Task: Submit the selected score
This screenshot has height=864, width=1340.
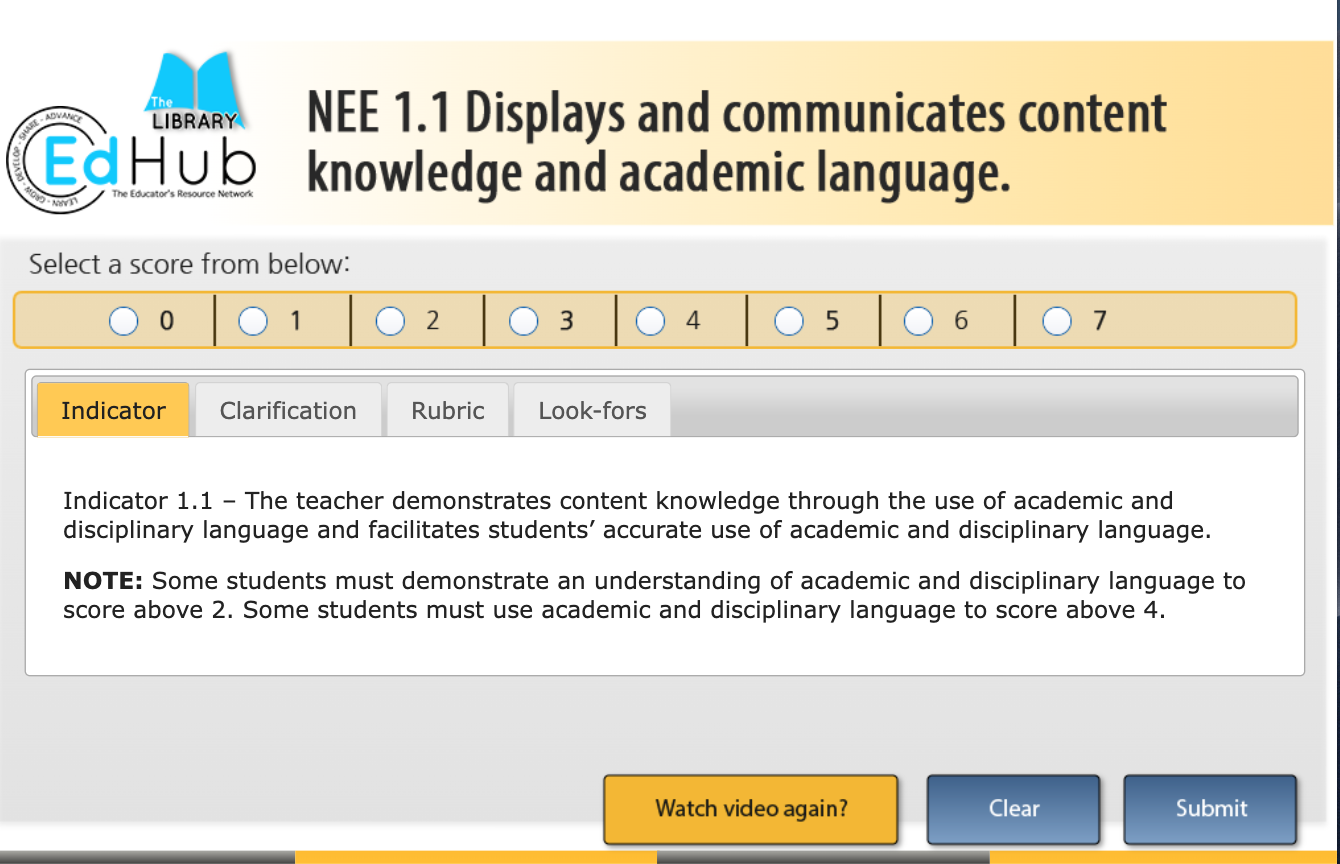Action: click(x=1210, y=809)
